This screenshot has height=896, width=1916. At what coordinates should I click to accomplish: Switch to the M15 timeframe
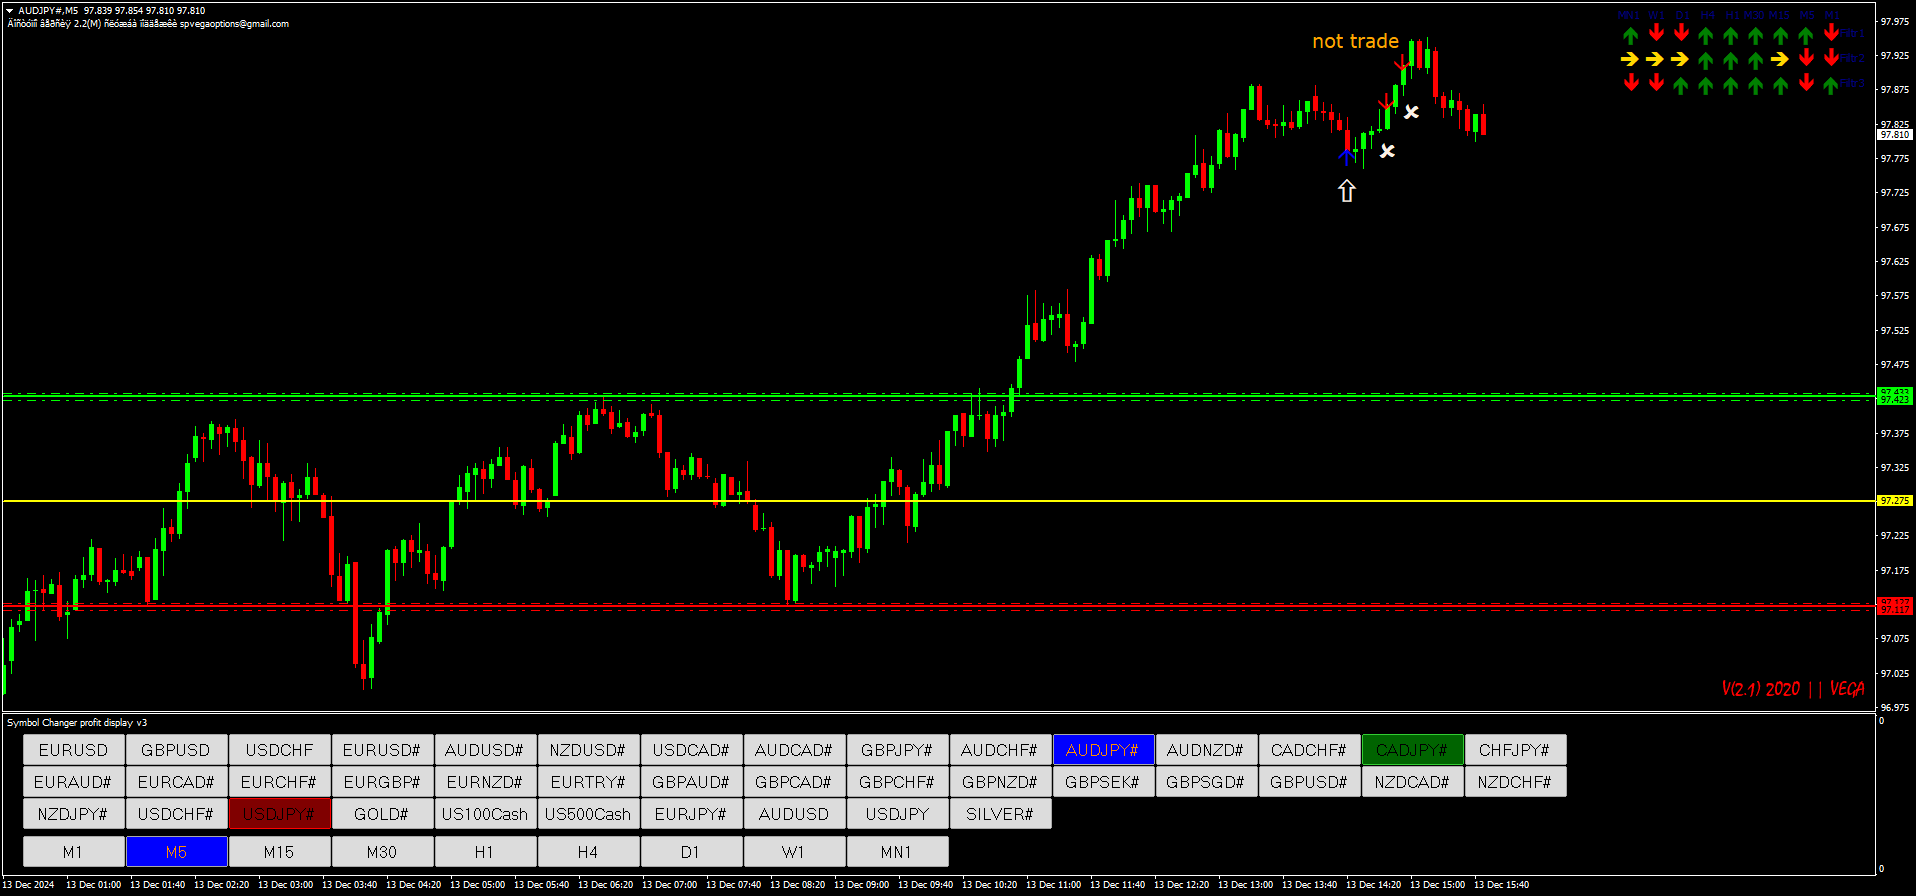point(279,852)
